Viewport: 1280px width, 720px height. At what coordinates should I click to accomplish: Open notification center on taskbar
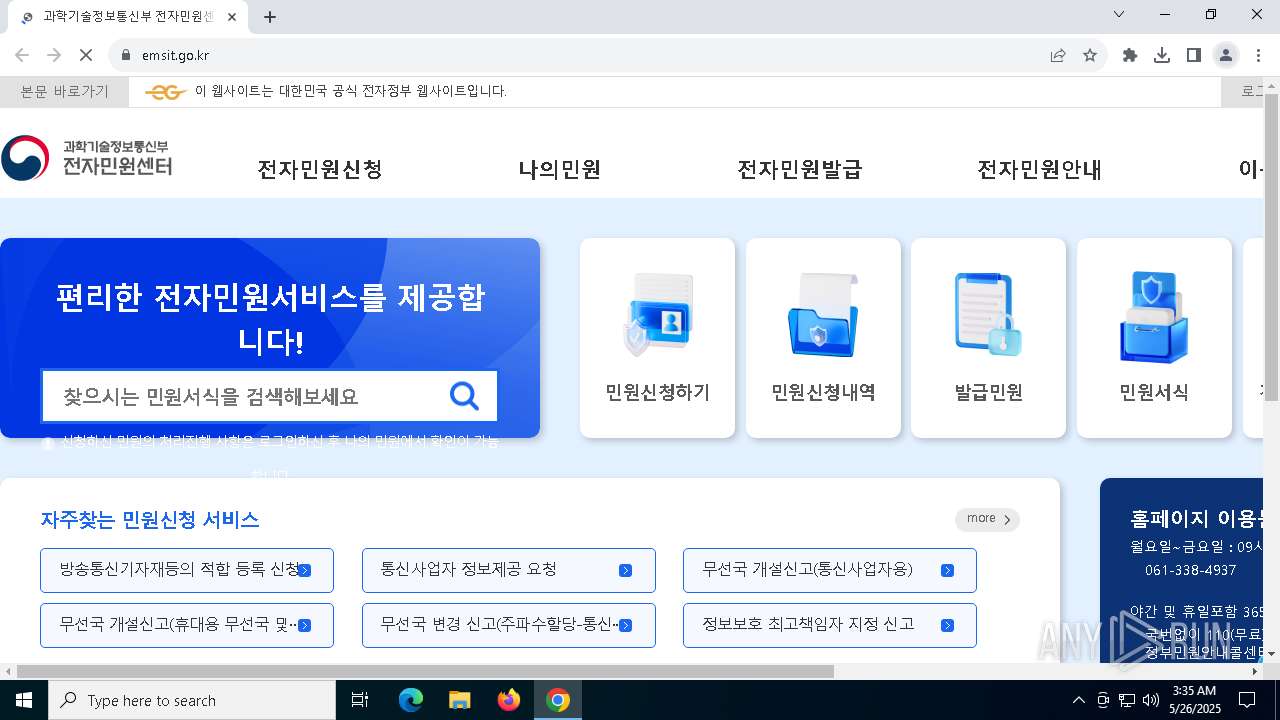tap(1247, 700)
